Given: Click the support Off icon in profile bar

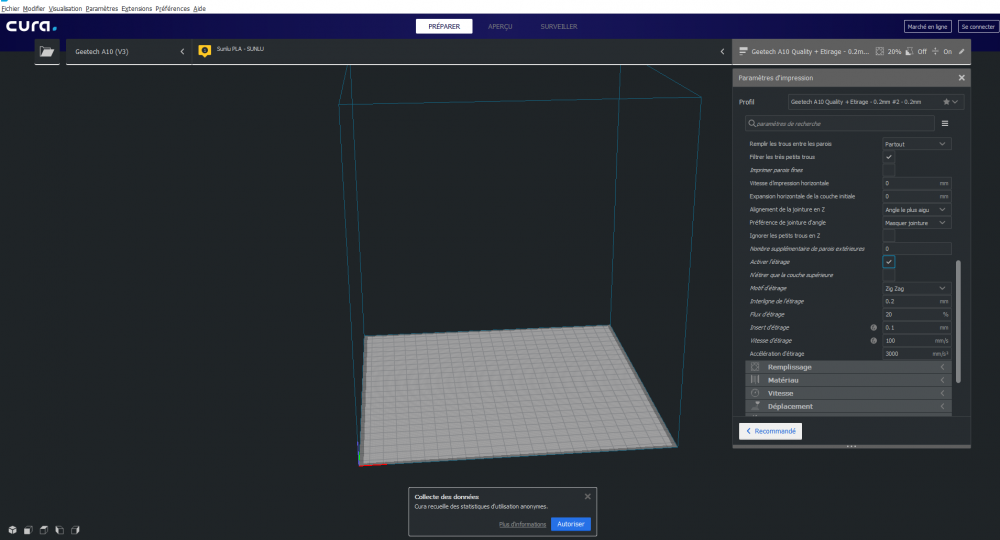Looking at the screenshot, I should (x=909, y=52).
